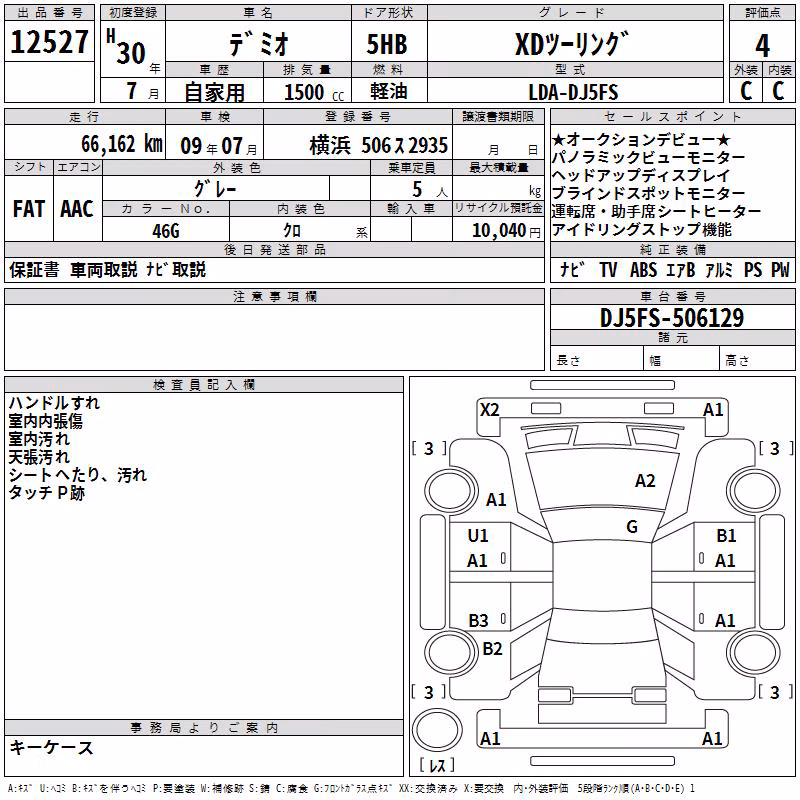Select the ナビ取説 item
Screen dimensions: 800x800
pyautogui.click(x=176, y=269)
